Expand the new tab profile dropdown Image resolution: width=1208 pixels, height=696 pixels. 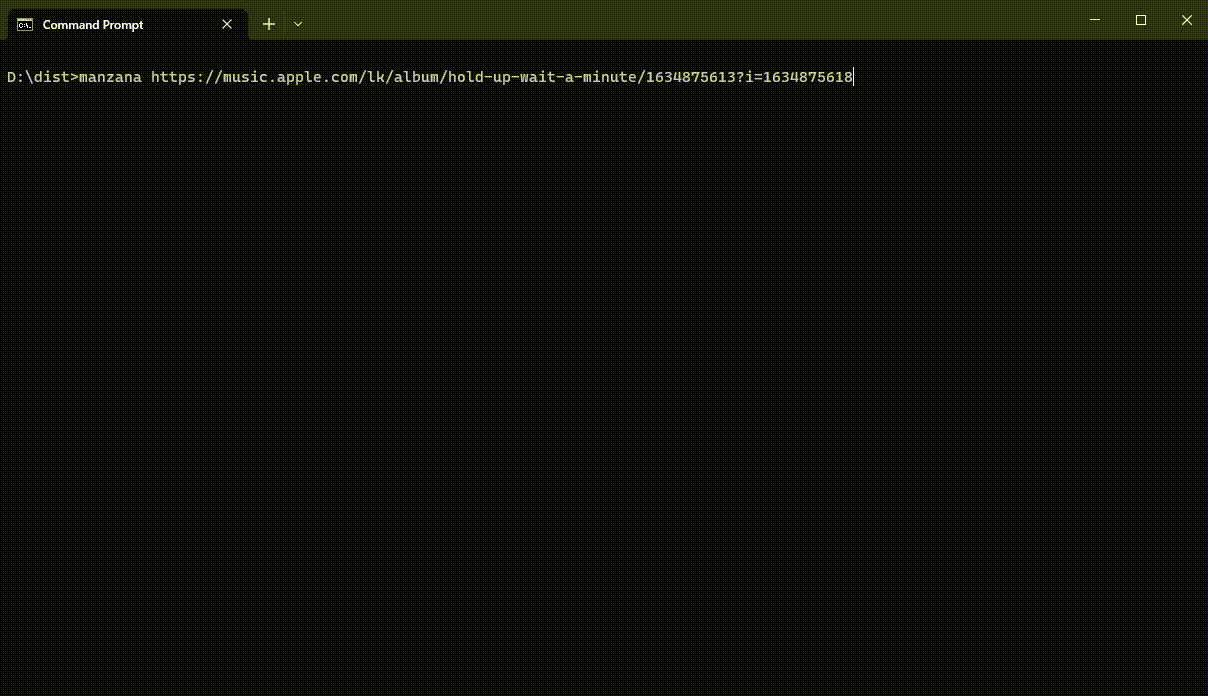pos(298,24)
